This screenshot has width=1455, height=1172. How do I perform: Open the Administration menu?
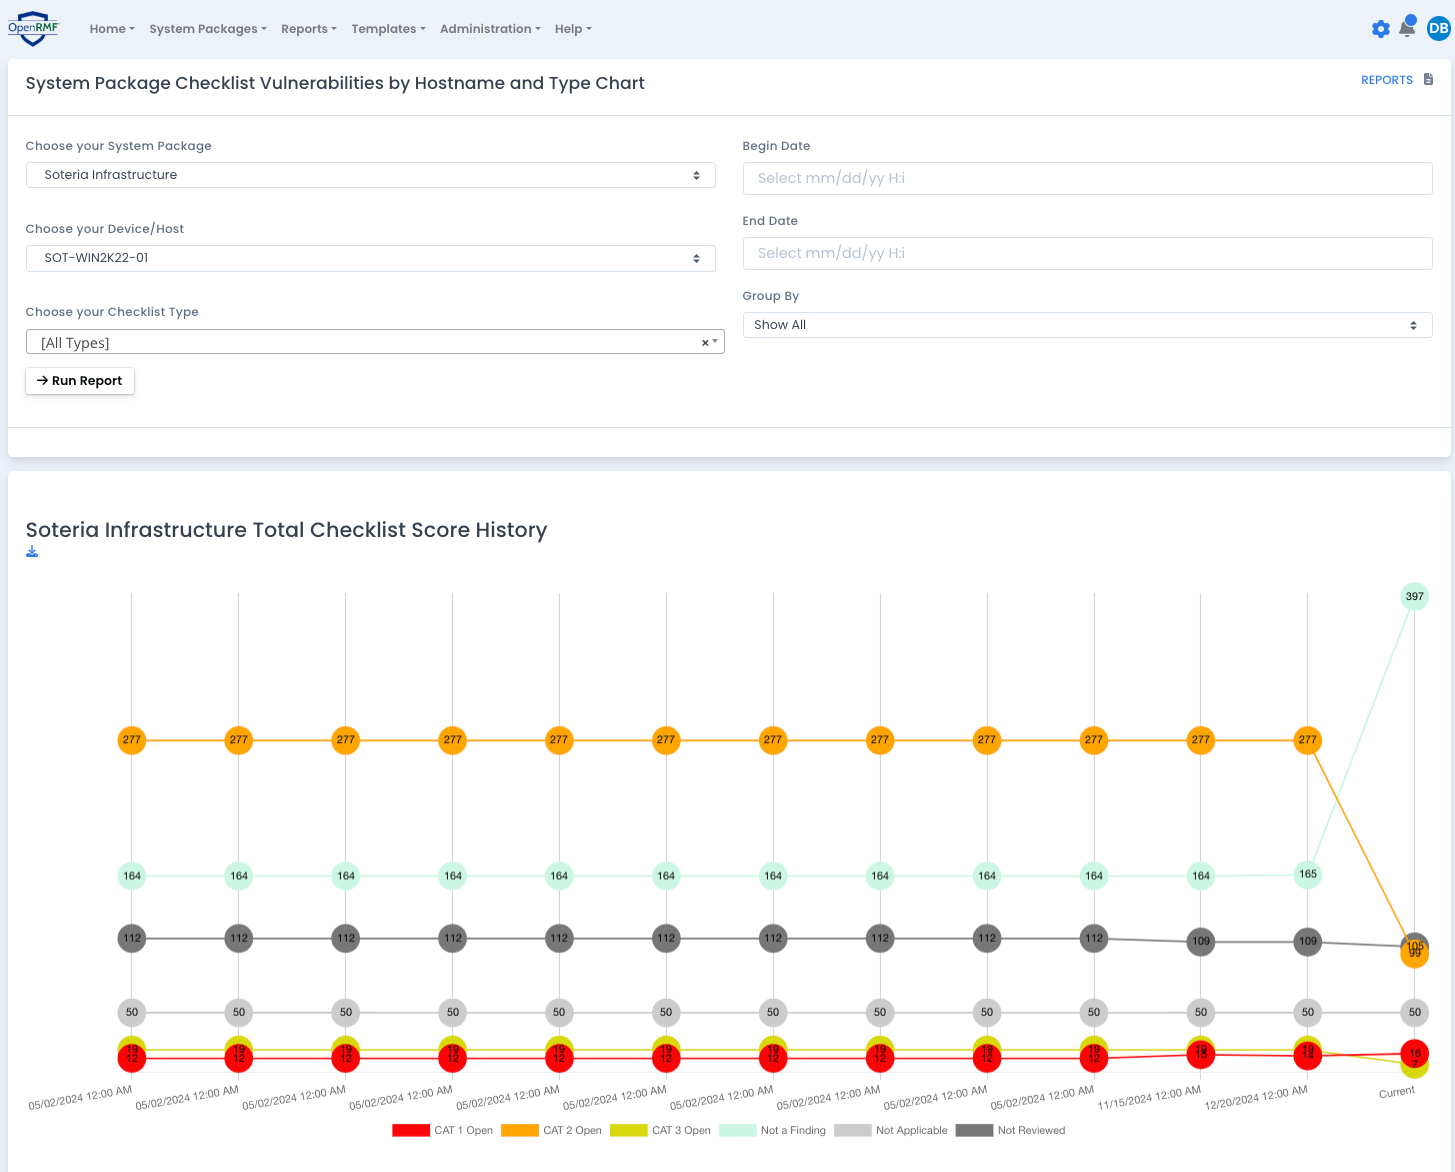(490, 29)
